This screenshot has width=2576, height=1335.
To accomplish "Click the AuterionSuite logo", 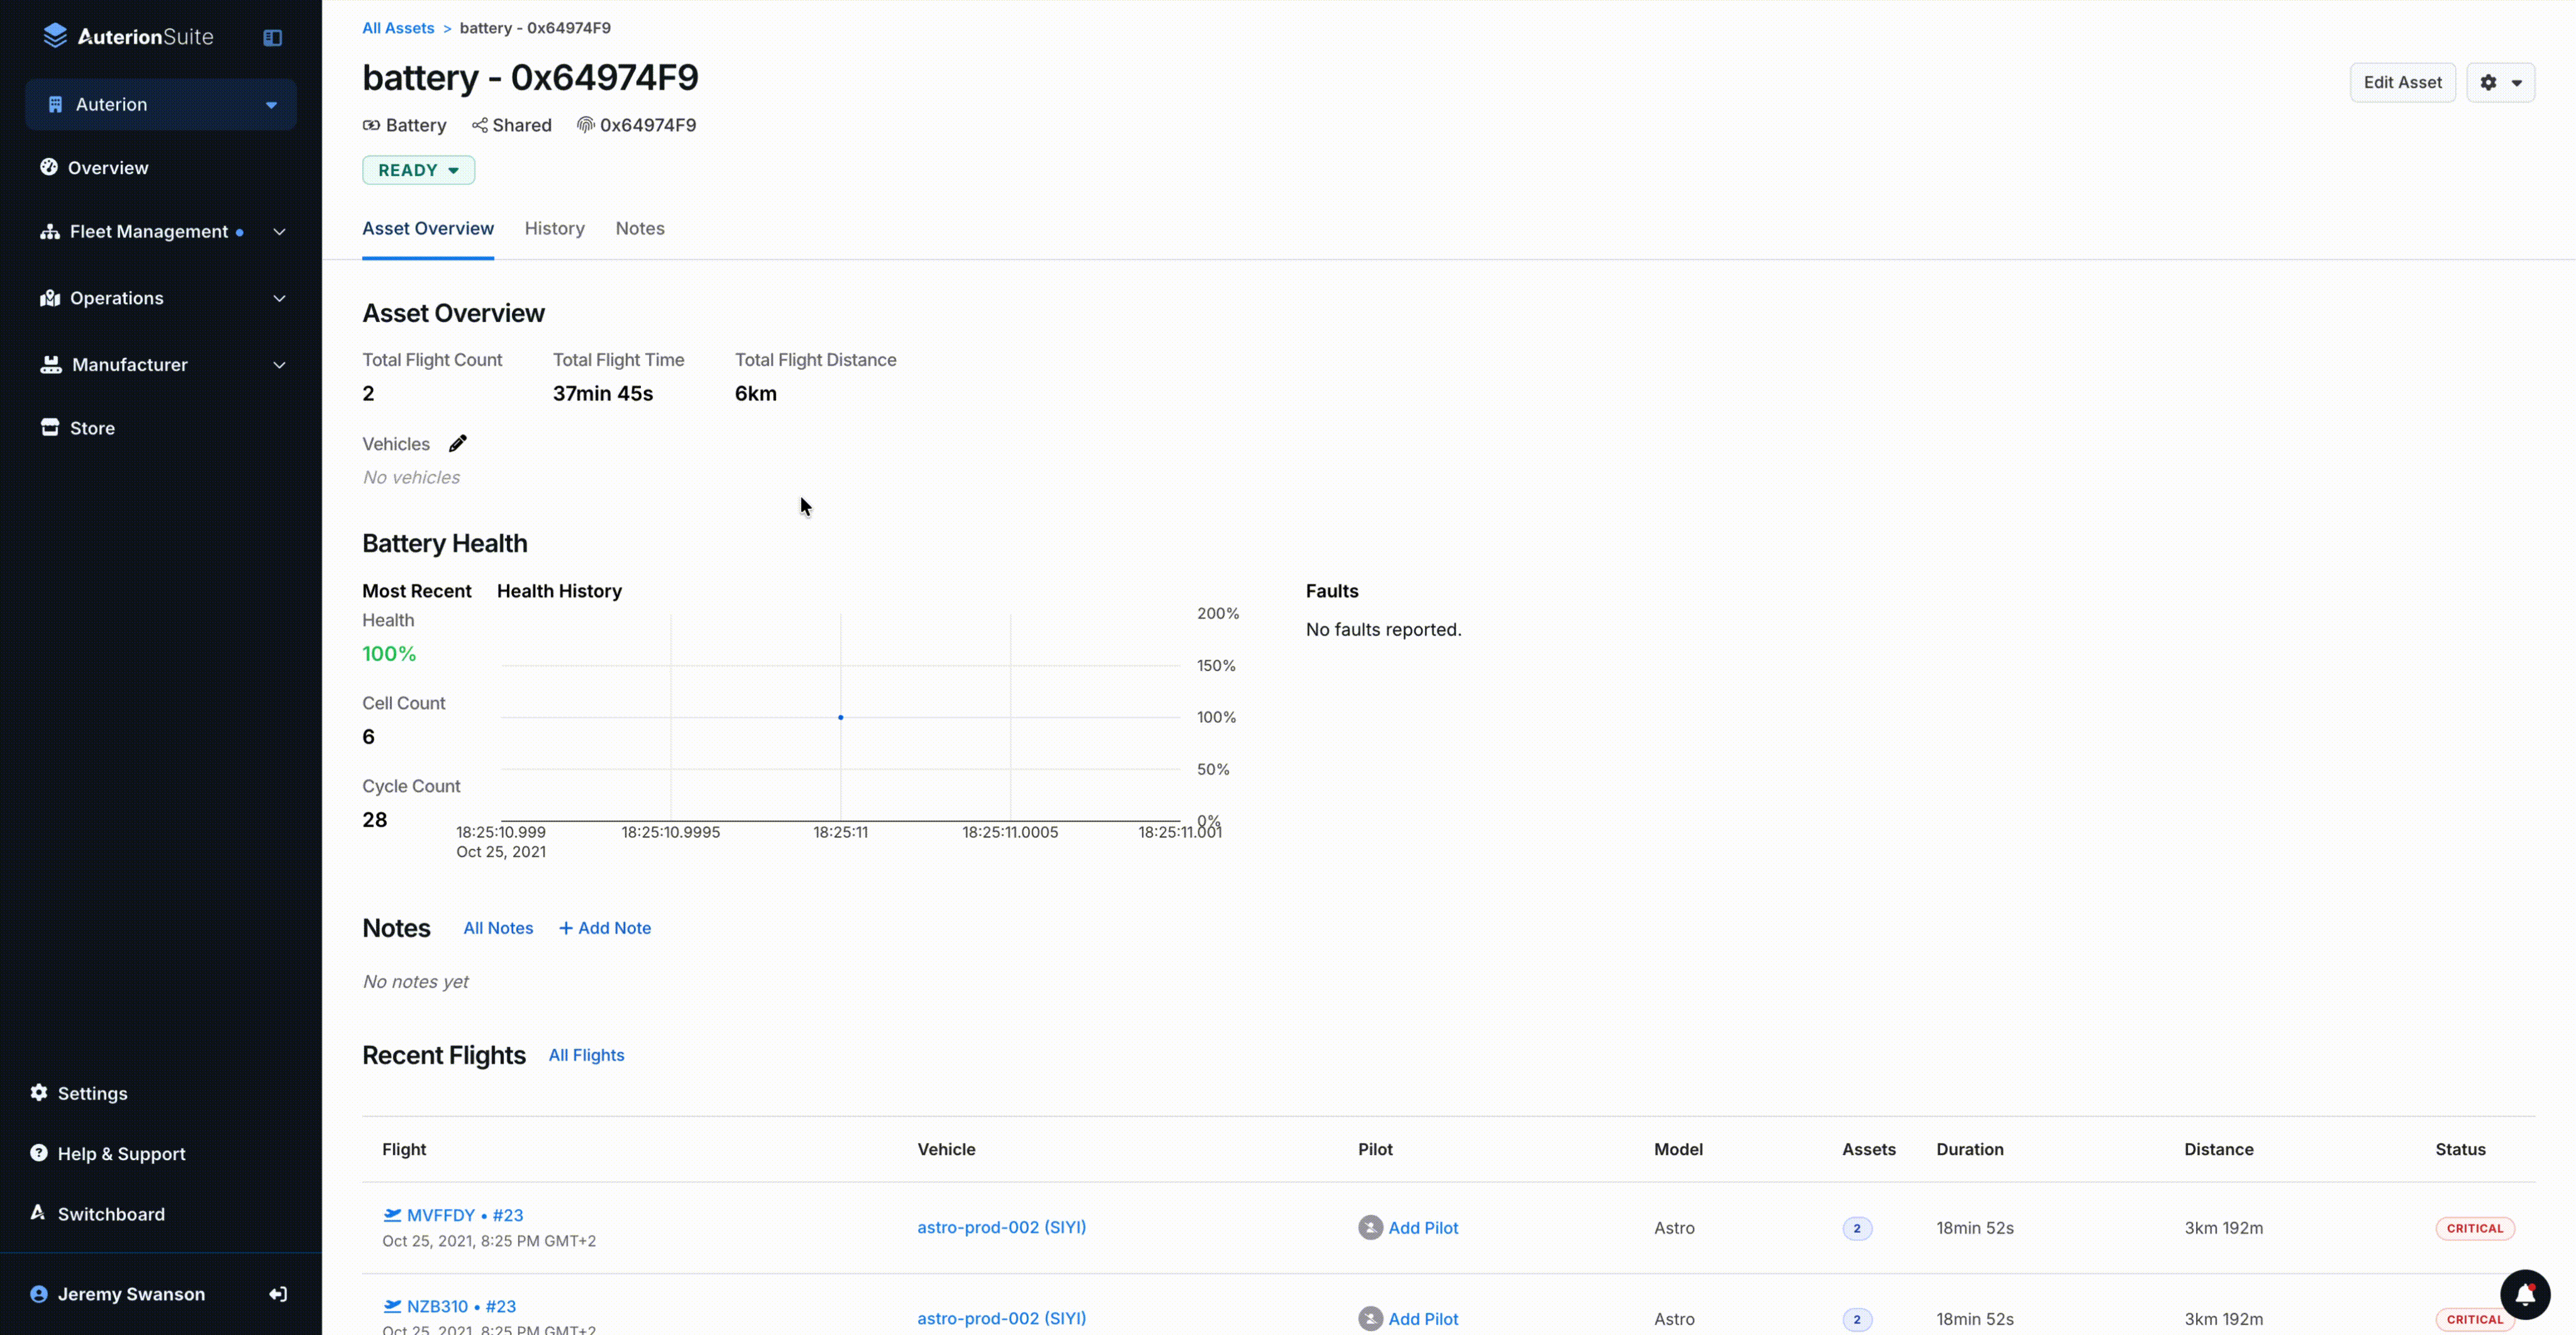I will pos(128,37).
